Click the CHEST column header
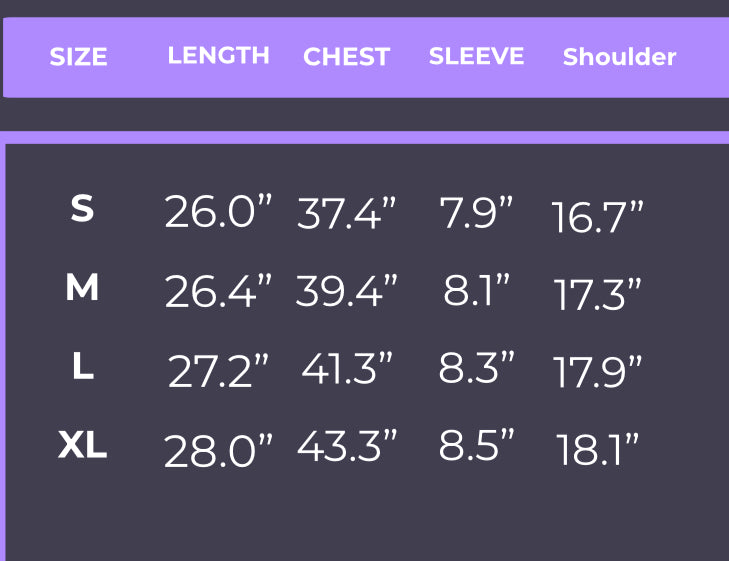 pos(346,57)
